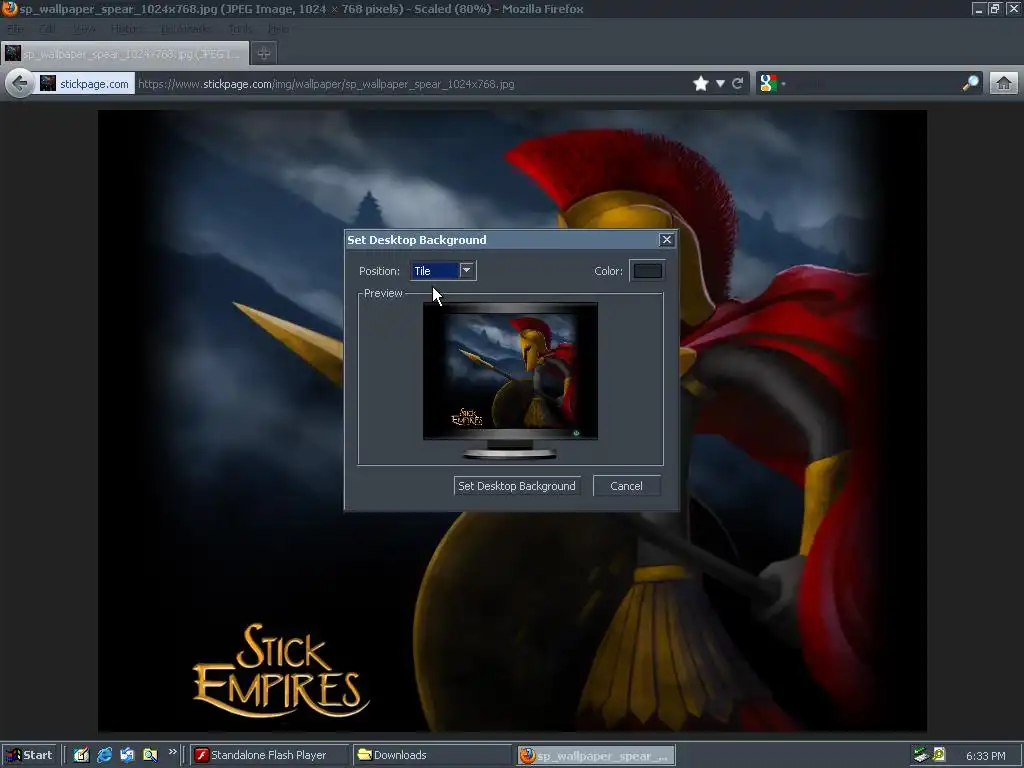Open the History menu

click(x=126, y=29)
